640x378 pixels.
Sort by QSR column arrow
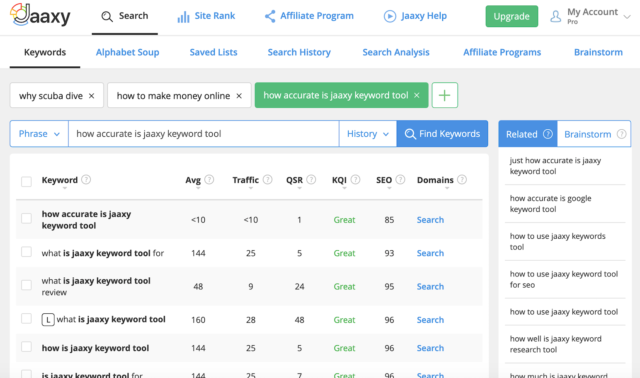coord(300,188)
